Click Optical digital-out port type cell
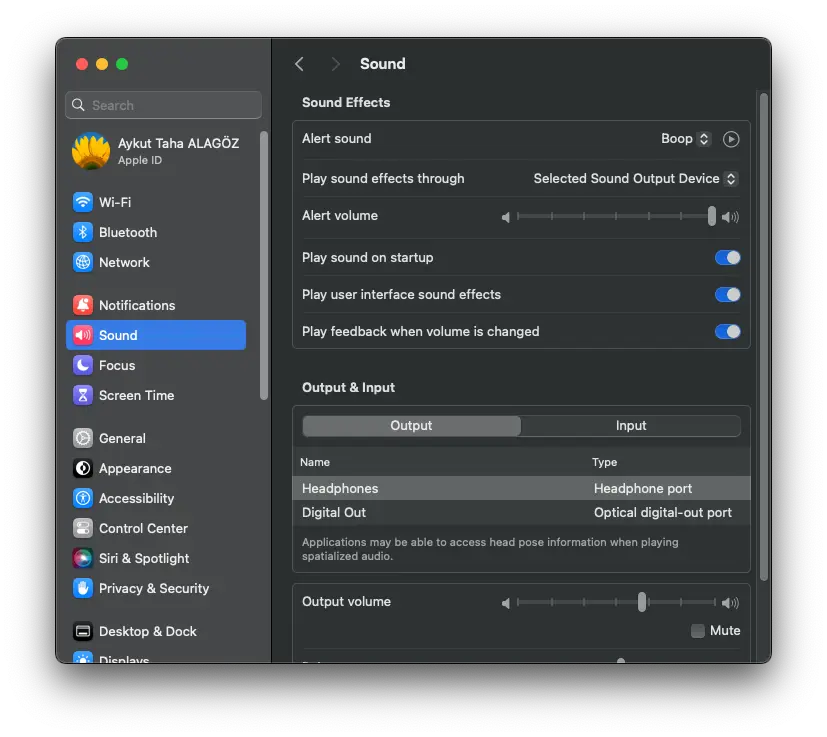Image resolution: width=827 pixels, height=737 pixels. tap(662, 512)
